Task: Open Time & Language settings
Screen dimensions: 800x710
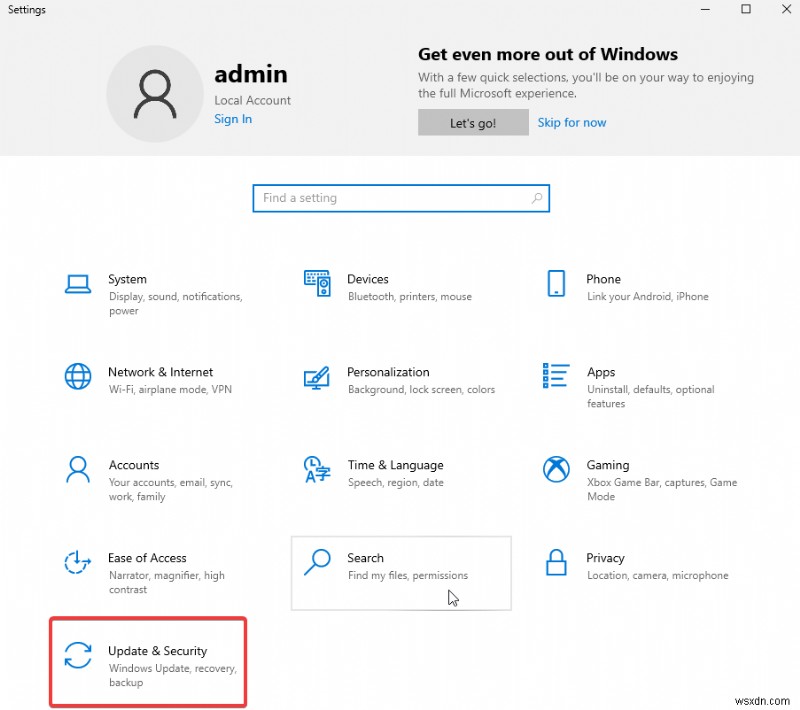Action: pos(317,470)
